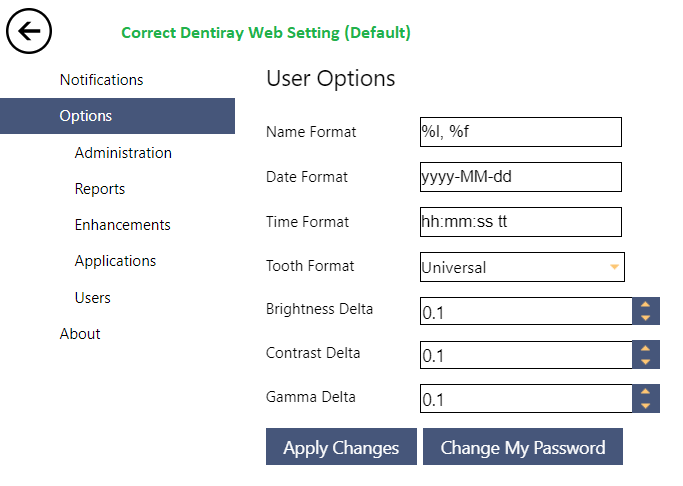Select Applications in the sidebar
This screenshot has width=683, height=486.
click(115, 261)
